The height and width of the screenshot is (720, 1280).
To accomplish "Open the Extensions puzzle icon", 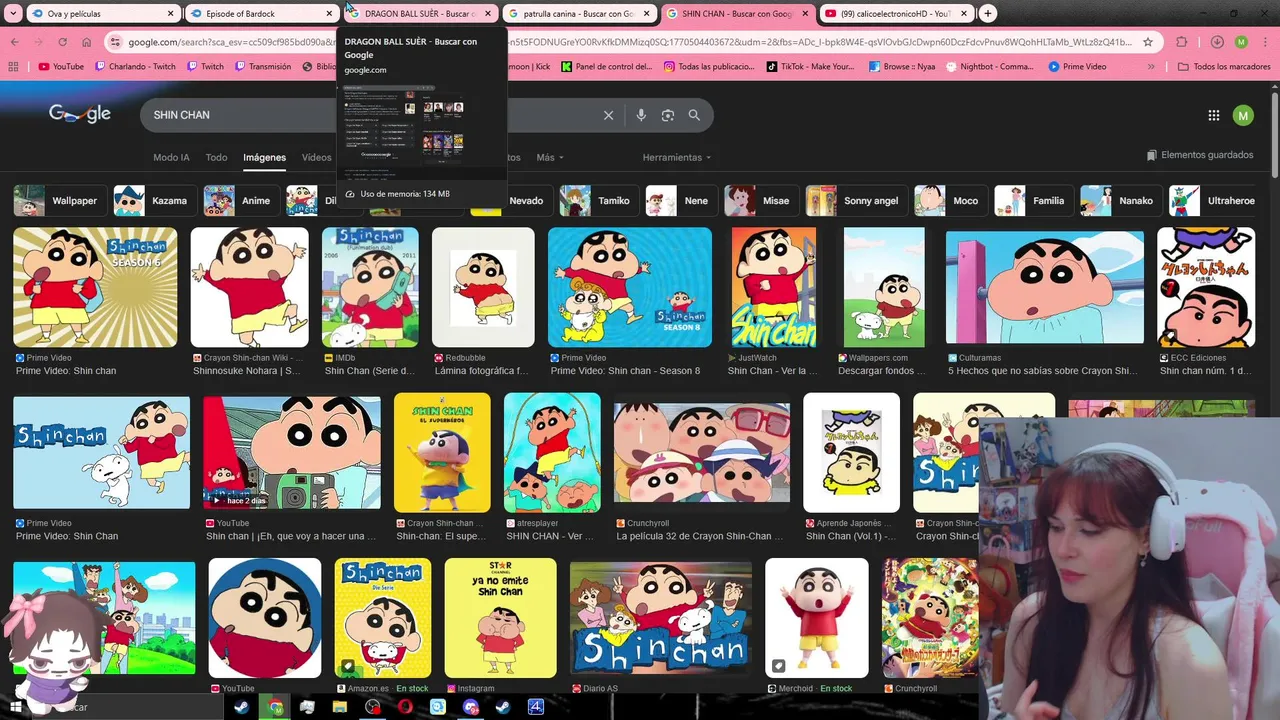I will (1182, 42).
